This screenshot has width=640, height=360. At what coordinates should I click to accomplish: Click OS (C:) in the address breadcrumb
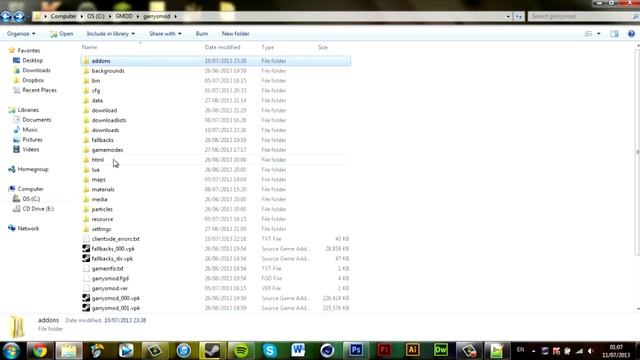pos(96,16)
